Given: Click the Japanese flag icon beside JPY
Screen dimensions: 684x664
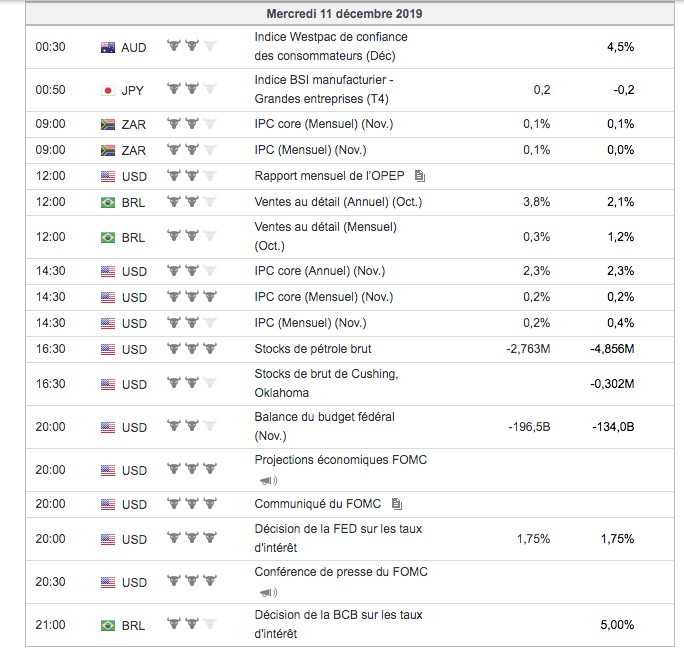Looking at the screenshot, I should click(108, 90).
